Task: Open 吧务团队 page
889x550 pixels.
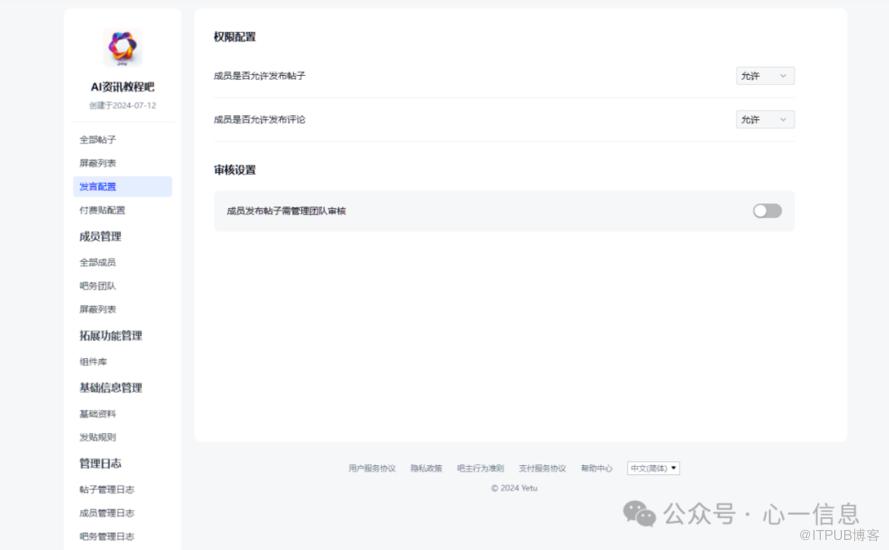Action: [98, 286]
